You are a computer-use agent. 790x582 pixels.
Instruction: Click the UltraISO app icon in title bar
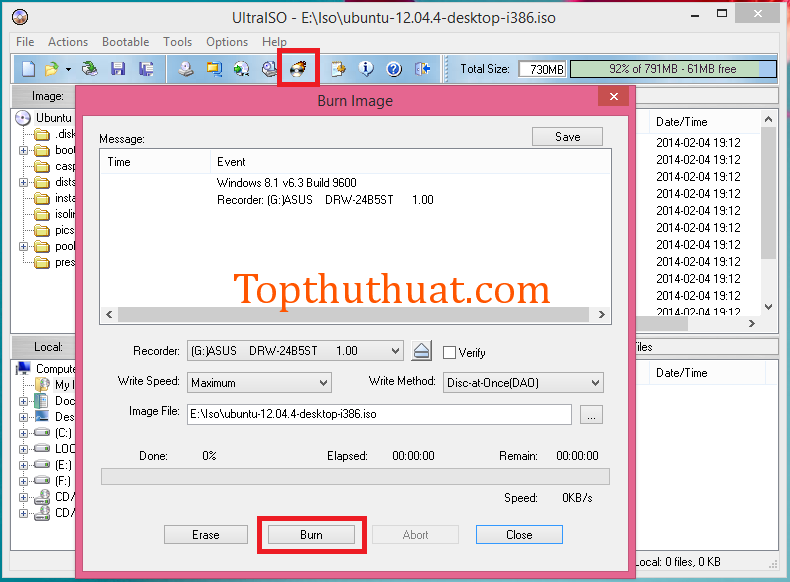(20, 17)
